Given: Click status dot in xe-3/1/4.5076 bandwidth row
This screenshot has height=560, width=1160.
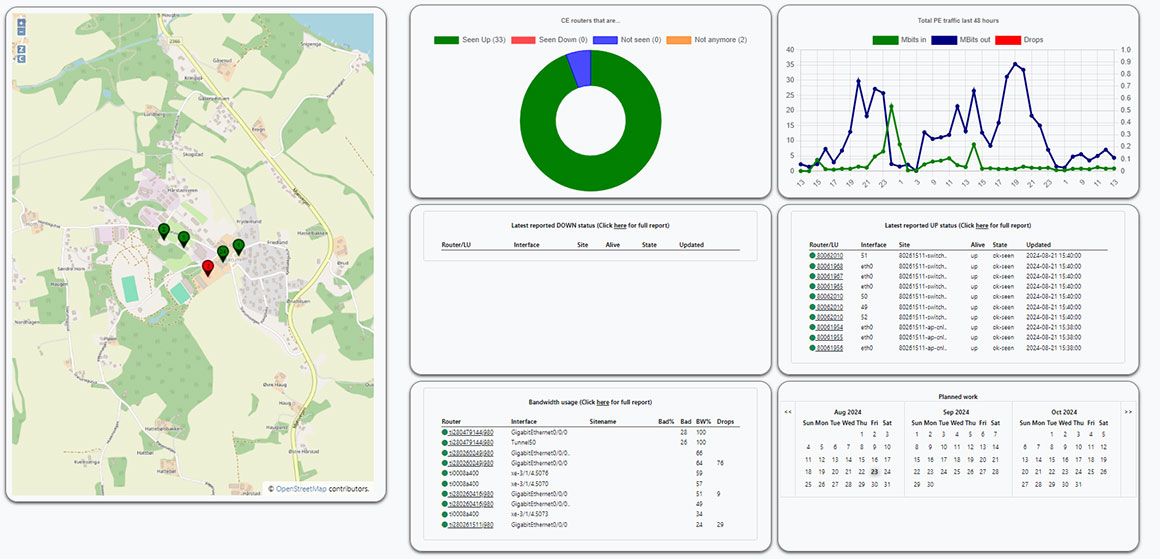Looking at the screenshot, I should (445, 473).
